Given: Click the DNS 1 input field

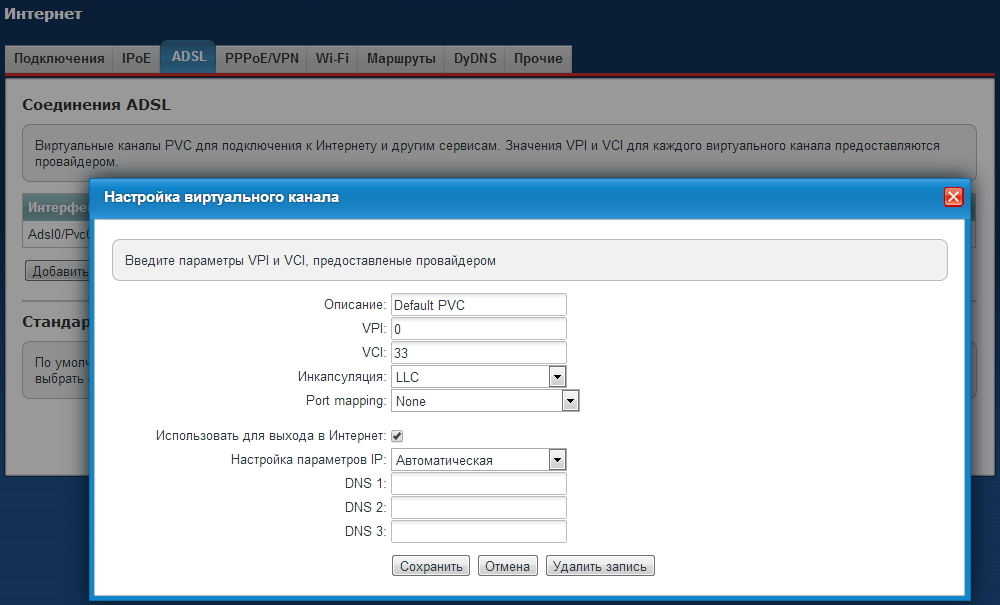Looking at the screenshot, I should pyautogui.click(x=479, y=484).
